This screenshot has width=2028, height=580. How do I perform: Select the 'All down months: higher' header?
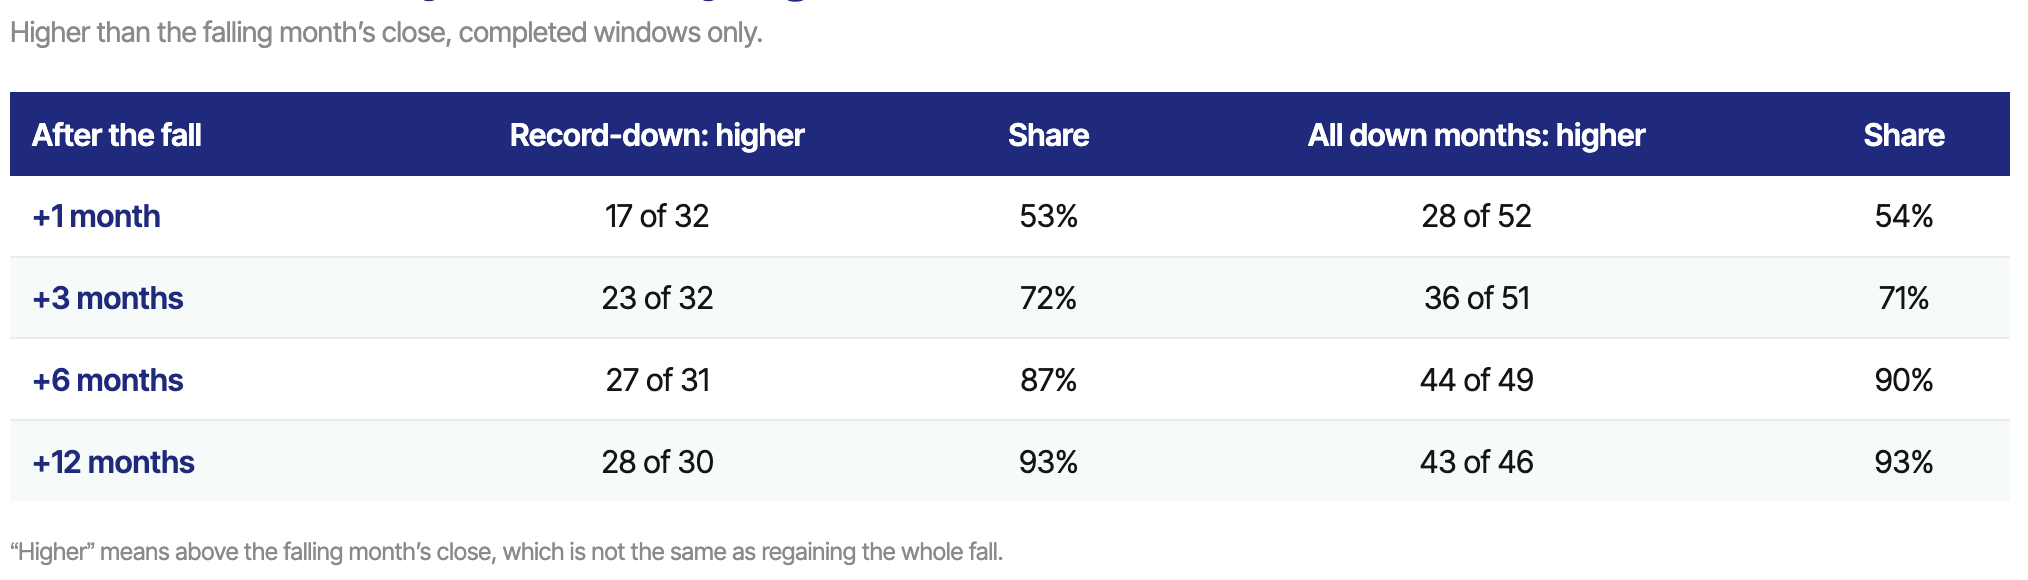(x=1476, y=135)
